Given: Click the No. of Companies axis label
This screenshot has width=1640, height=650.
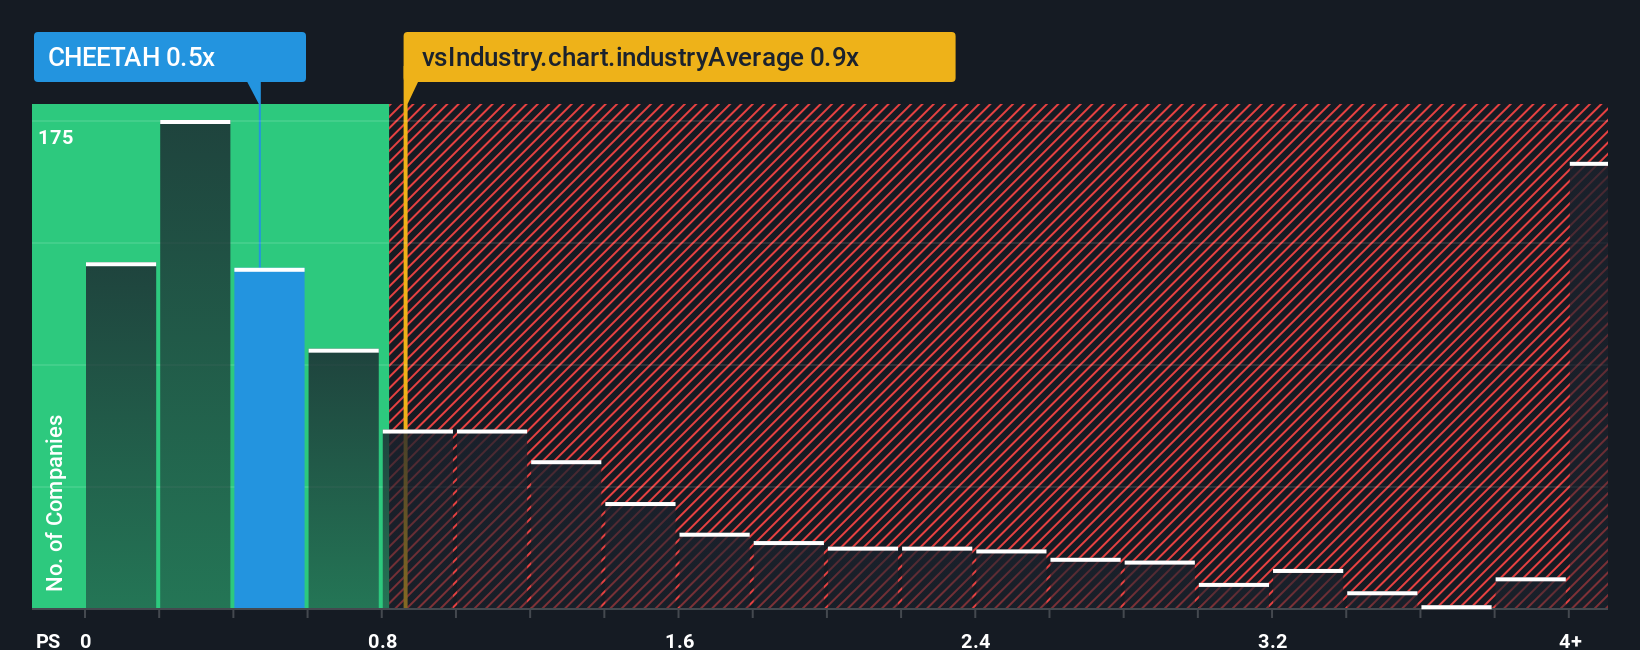Looking at the screenshot, I should point(54,502).
